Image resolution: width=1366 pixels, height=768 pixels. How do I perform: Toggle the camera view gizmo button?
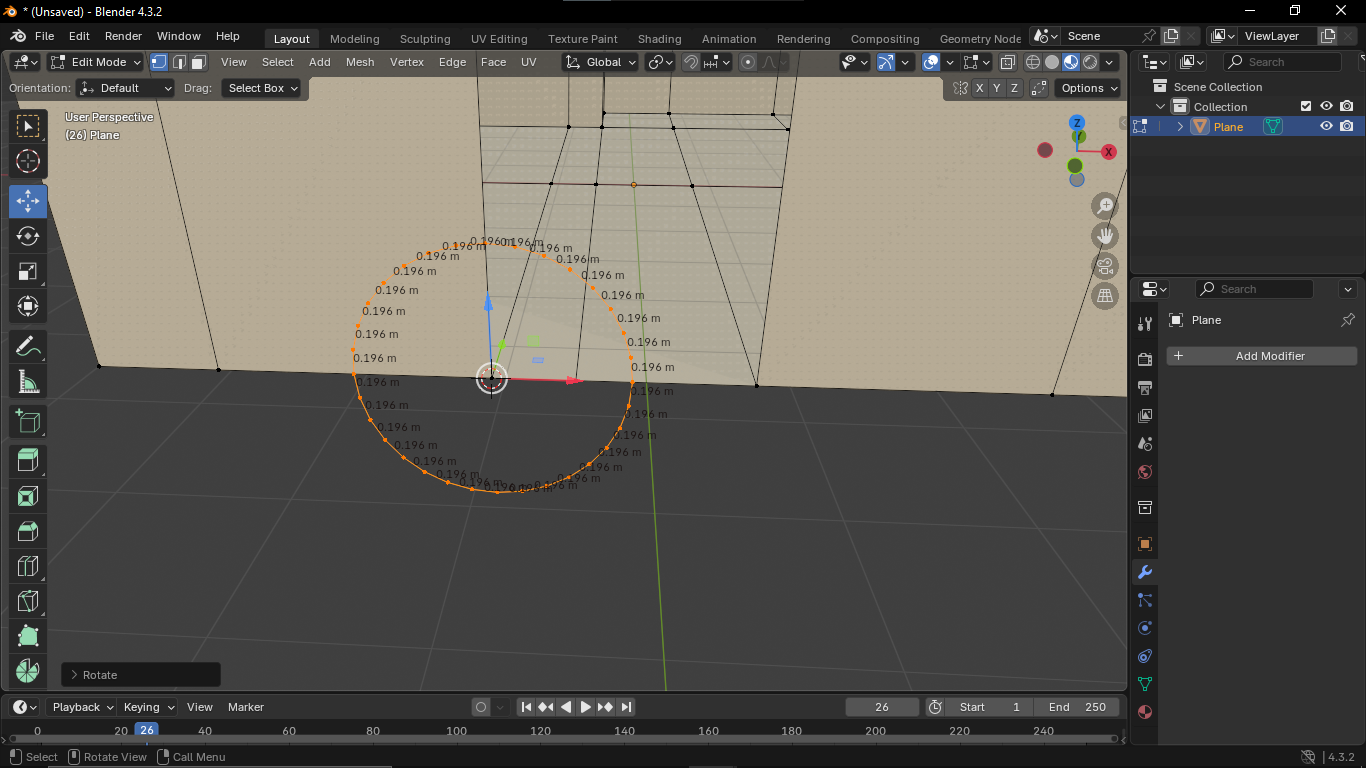pyautogui.click(x=1105, y=266)
